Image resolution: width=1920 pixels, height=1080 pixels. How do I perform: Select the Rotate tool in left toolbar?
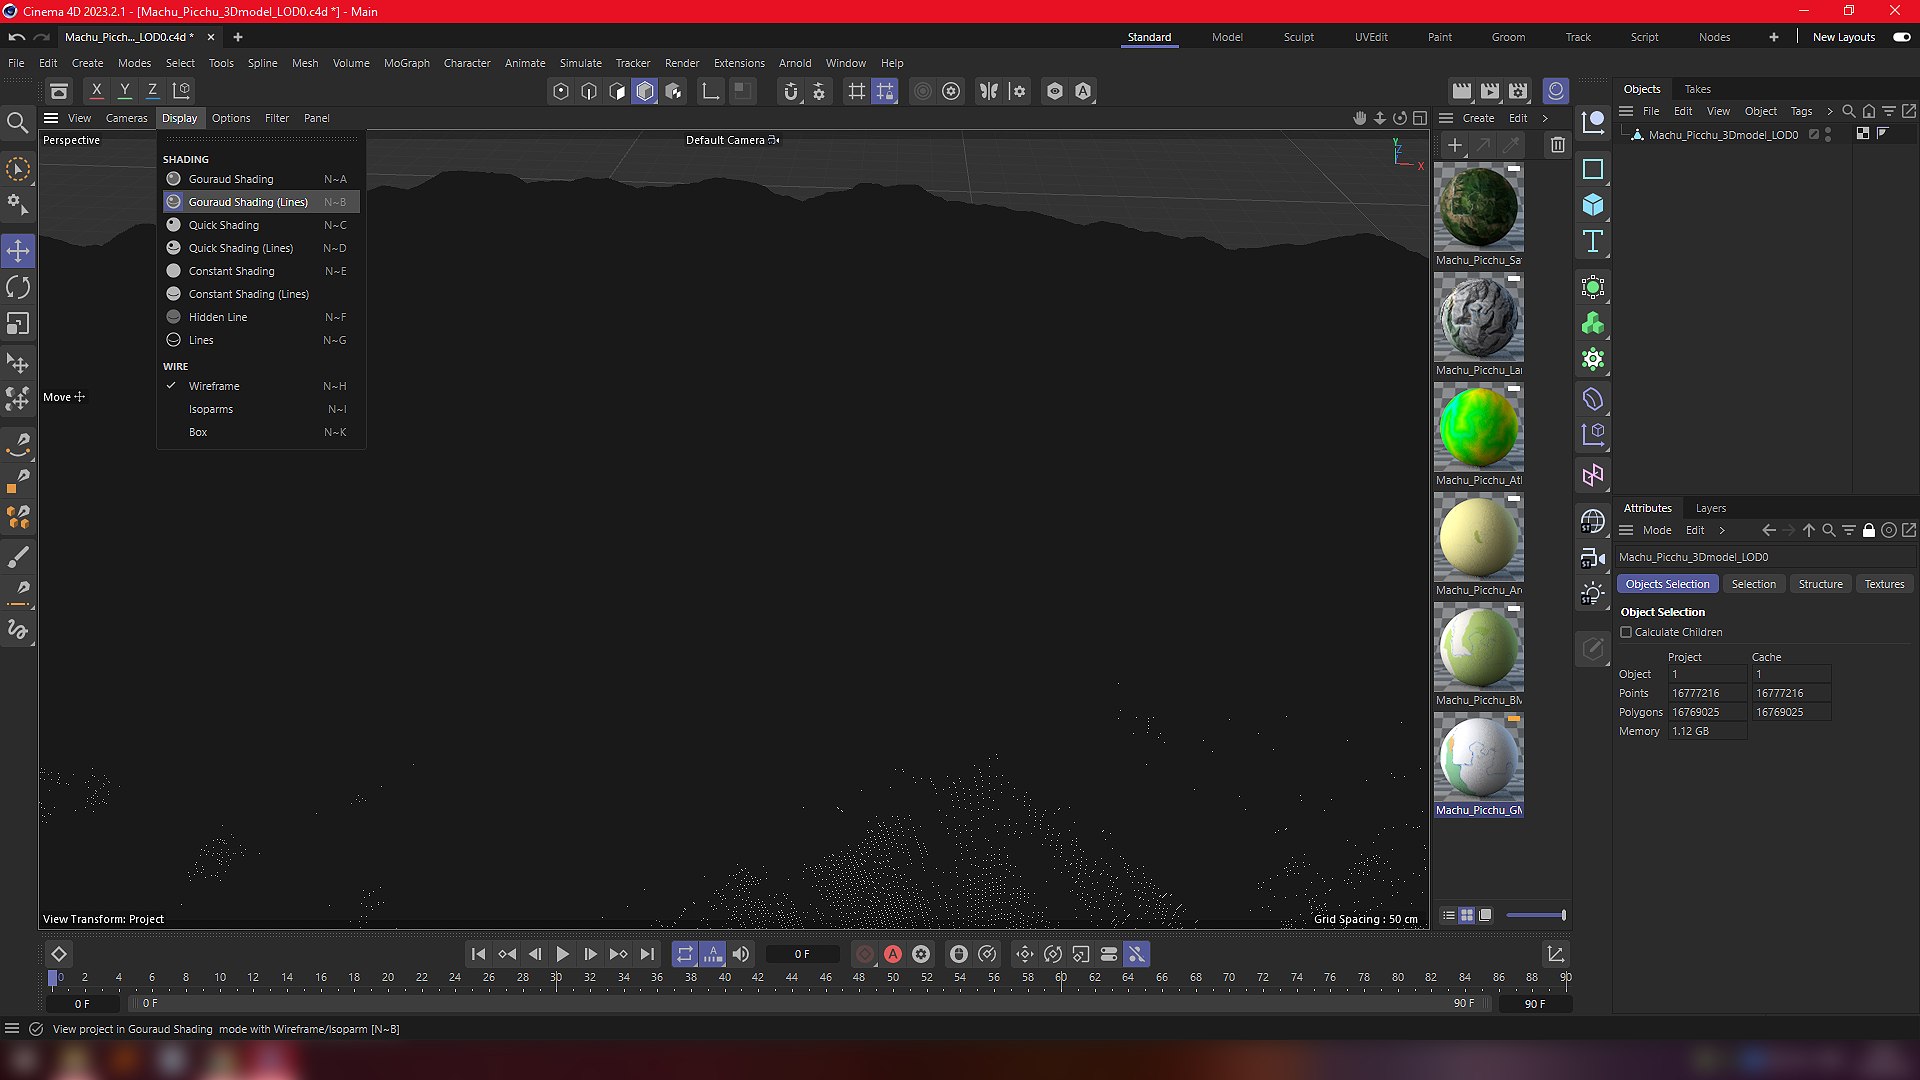(18, 287)
